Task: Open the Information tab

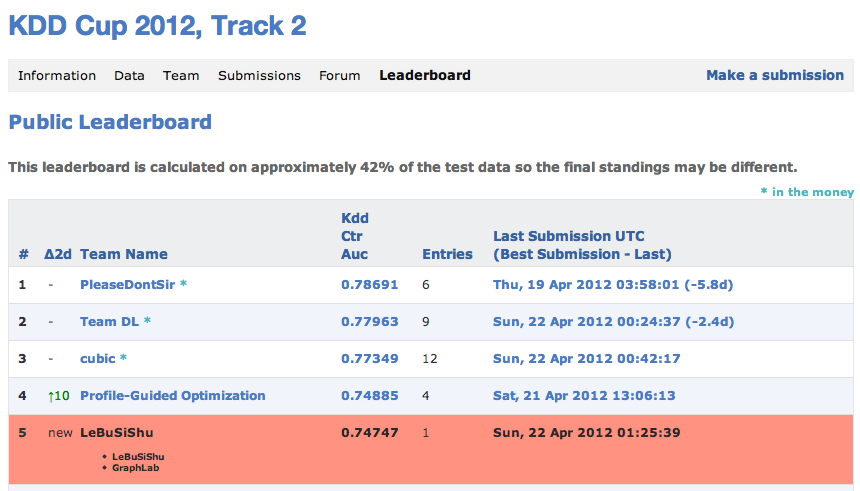Action: pyautogui.click(x=57, y=75)
